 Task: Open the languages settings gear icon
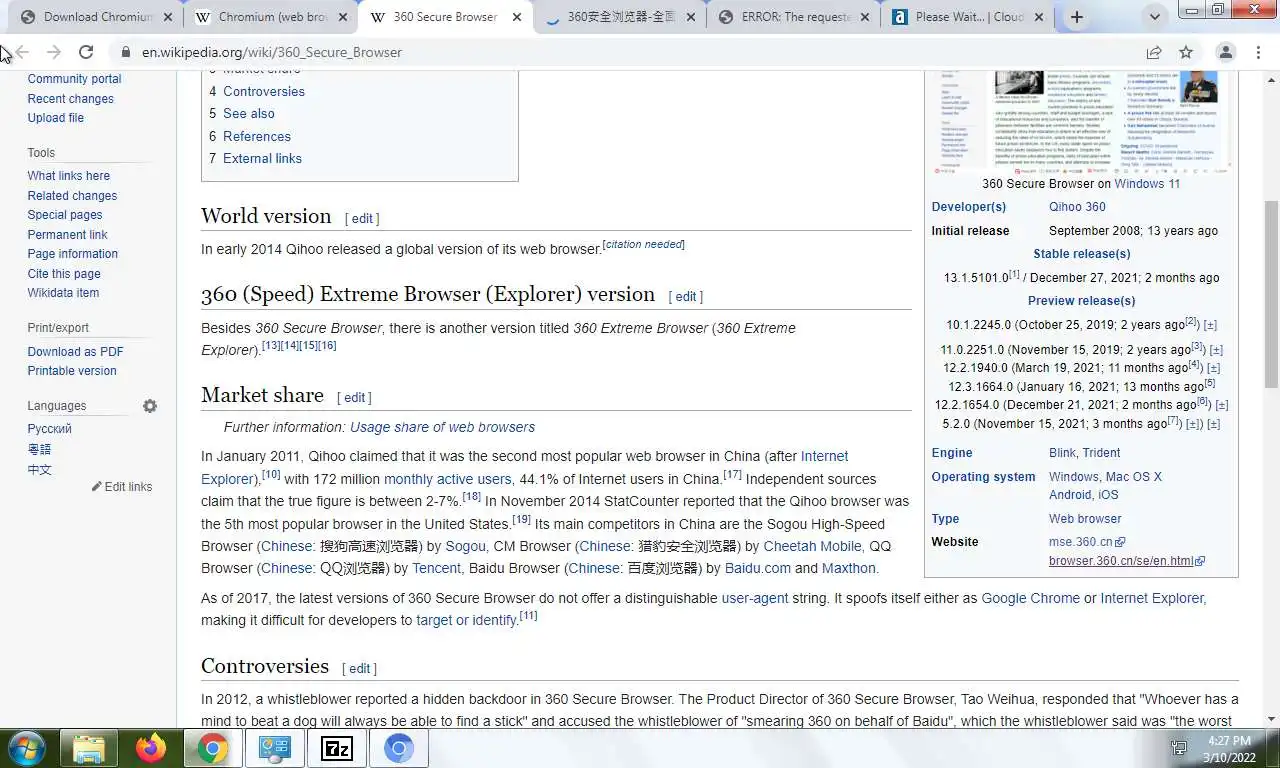(150, 406)
